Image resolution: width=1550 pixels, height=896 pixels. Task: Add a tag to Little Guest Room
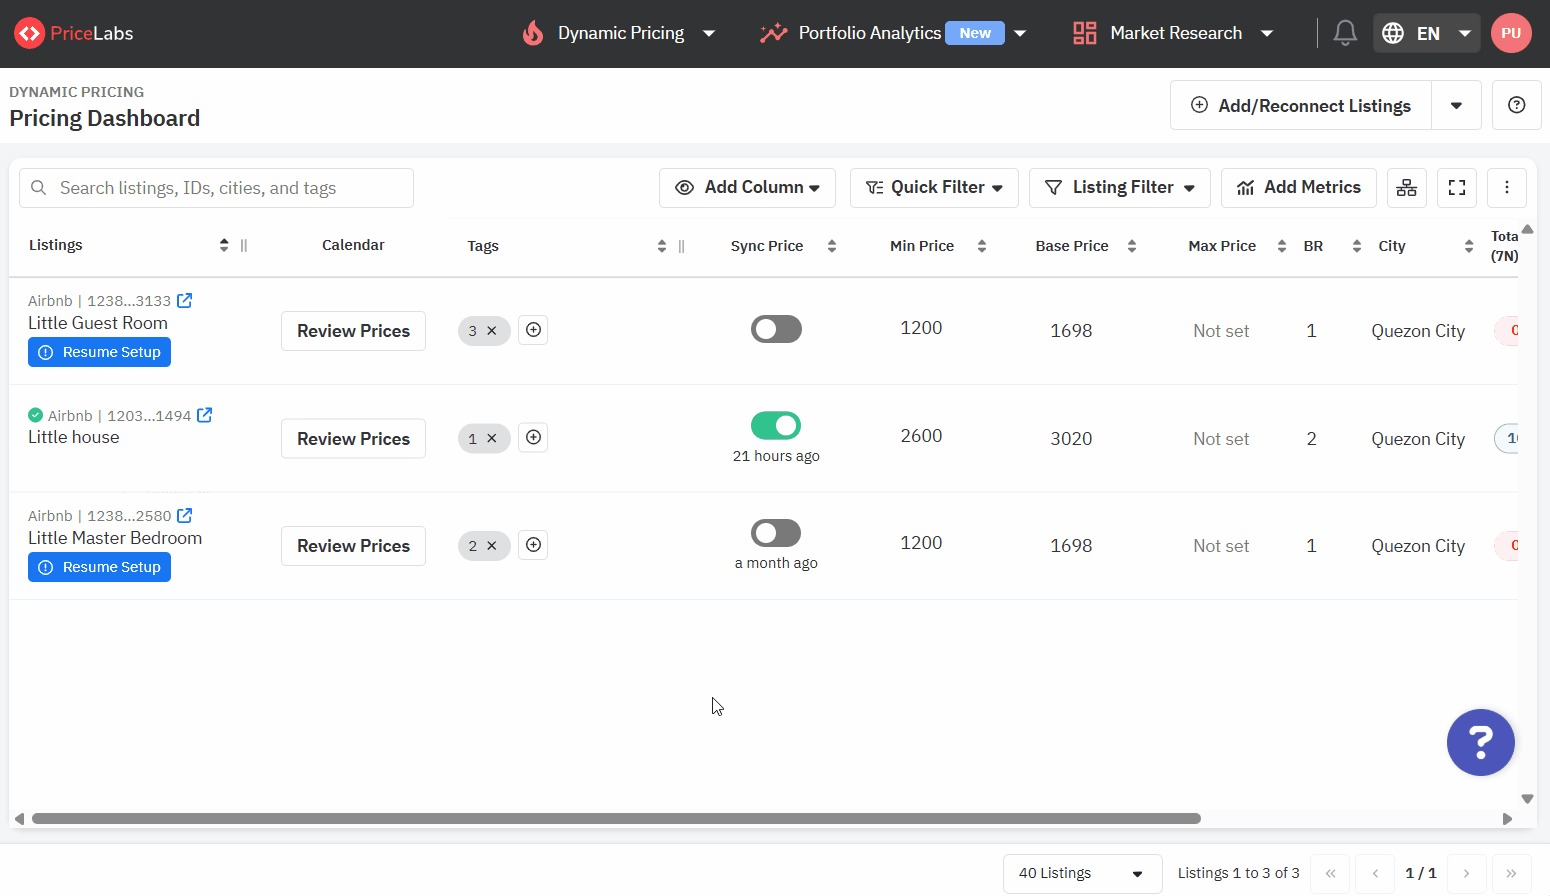click(534, 330)
